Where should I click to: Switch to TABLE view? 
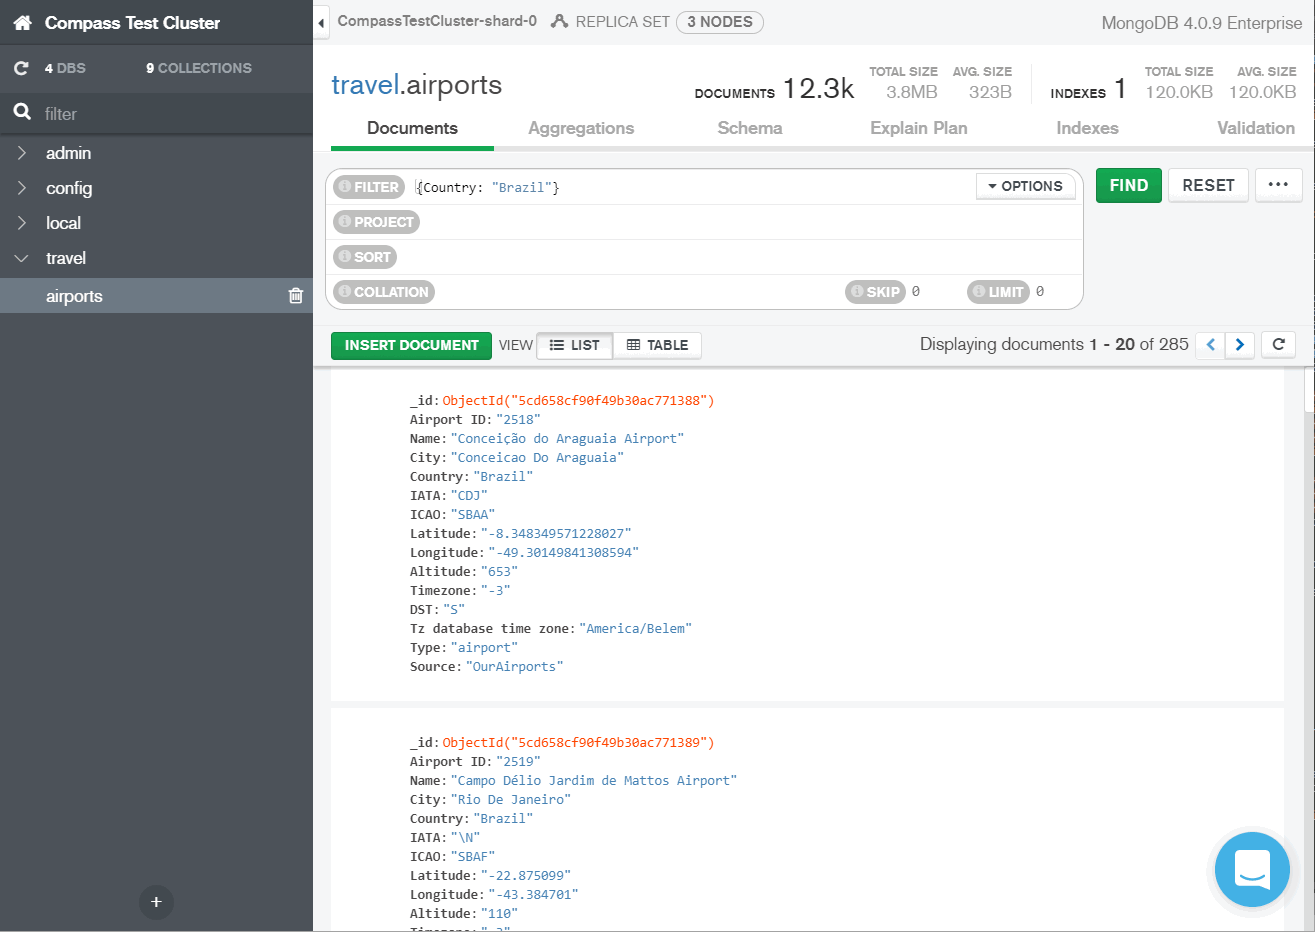pyautogui.click(x=657, y=344)
